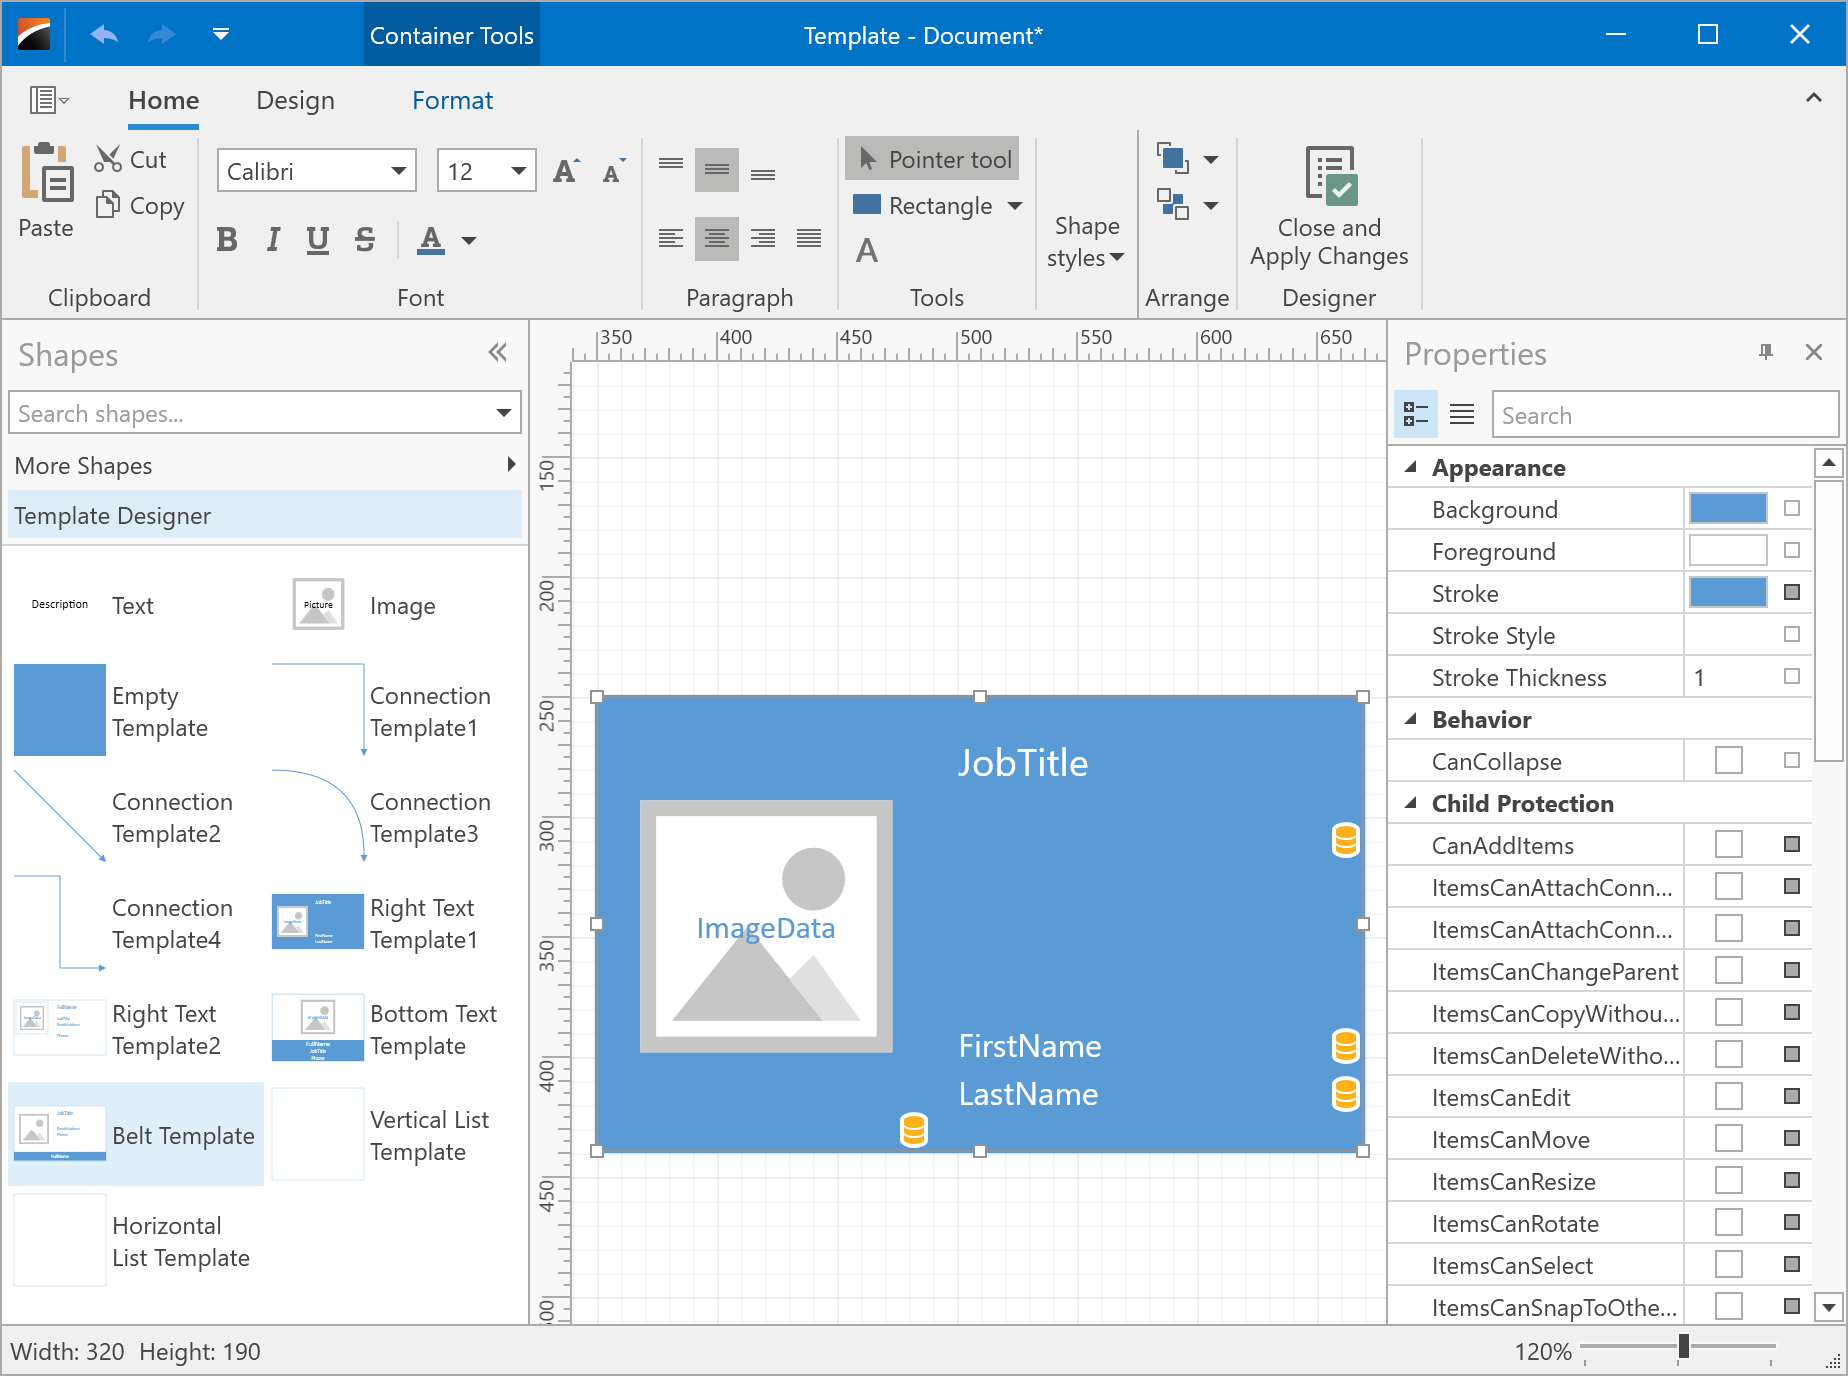Screen dimensions: 1848x1376
Task: Pick the Bottom Text Template shape
Action: 392,1028
